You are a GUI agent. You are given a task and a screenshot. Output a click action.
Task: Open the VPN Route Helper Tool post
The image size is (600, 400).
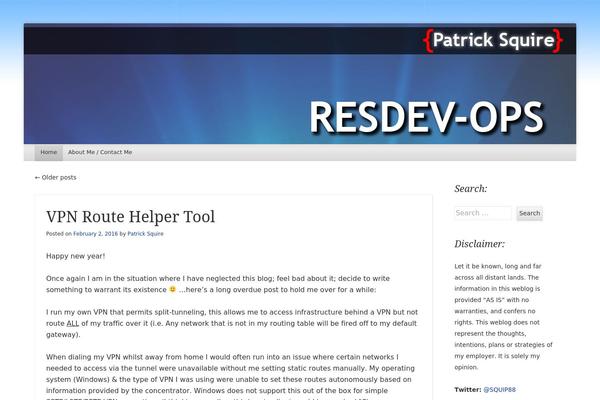(130, 217)
